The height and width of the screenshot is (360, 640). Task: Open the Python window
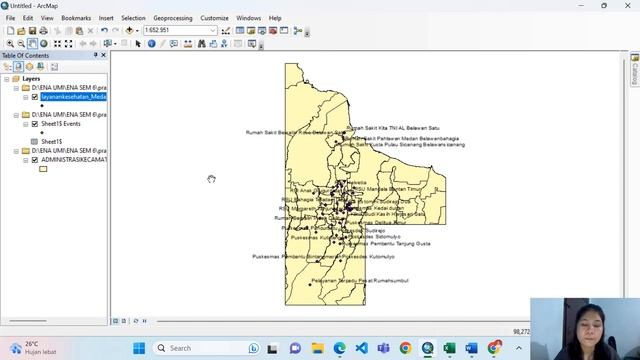point(284,31)
